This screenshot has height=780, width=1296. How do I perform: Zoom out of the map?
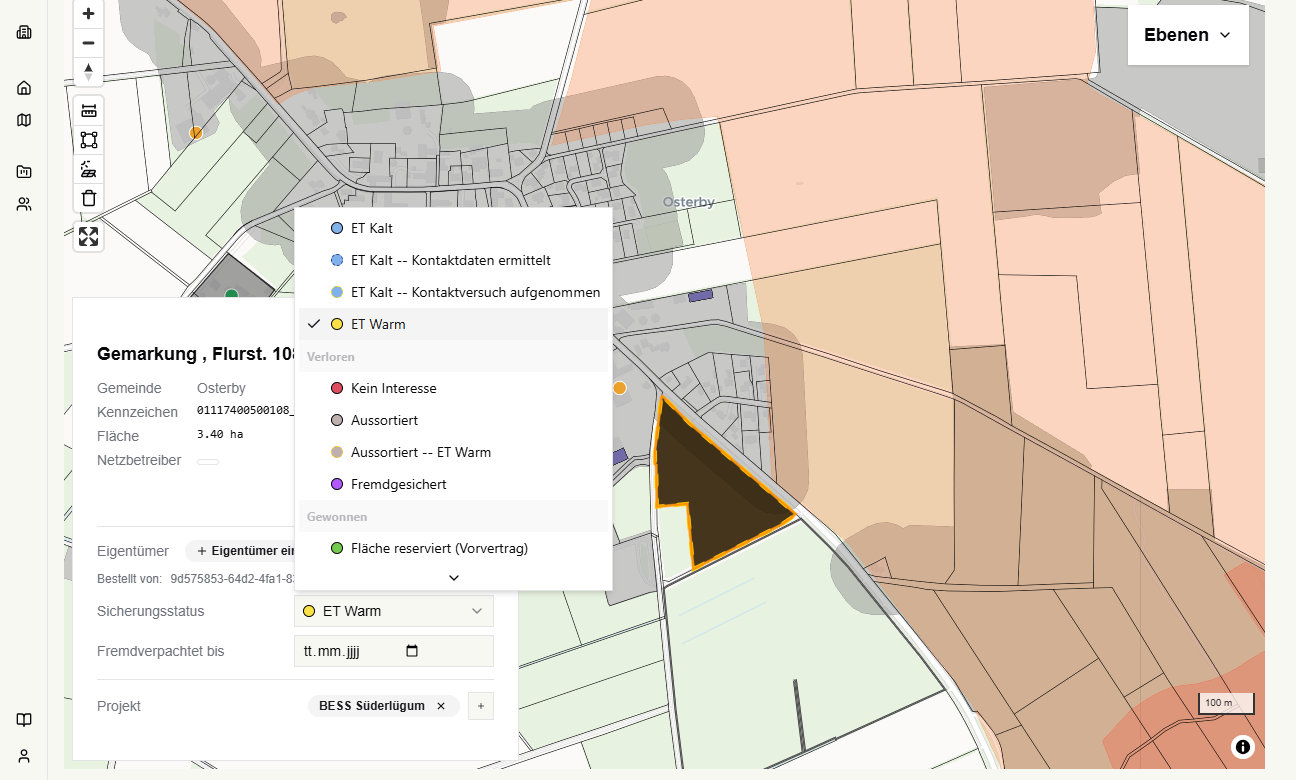pyautogui.click(x=88, y=43)
